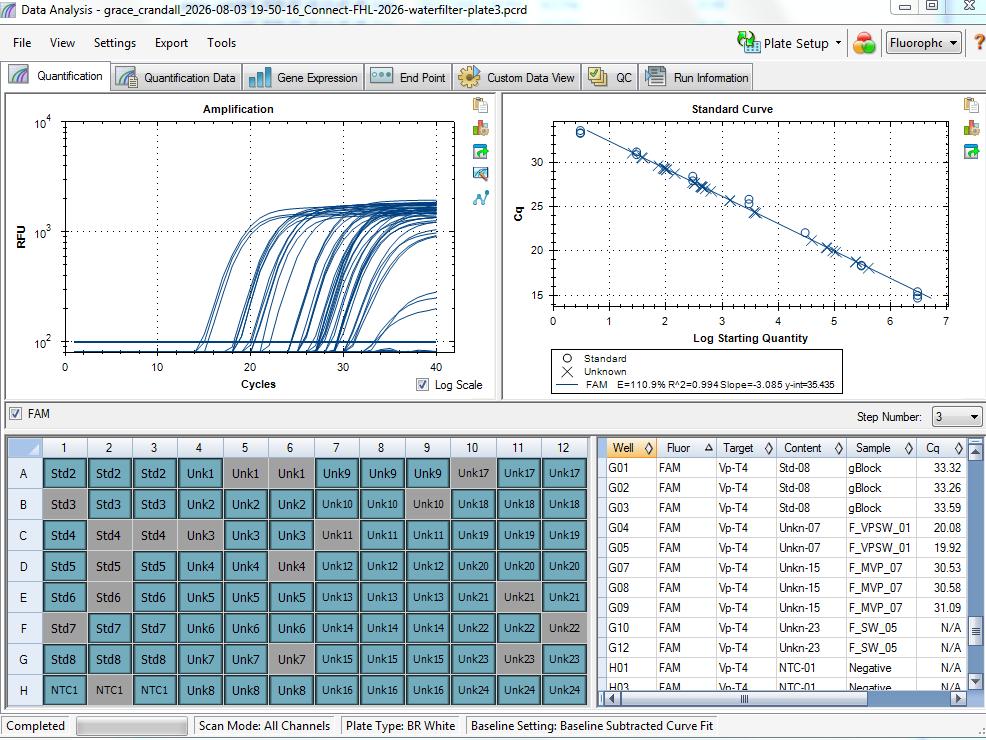Open help via the question mark icon
The height and width of the screenshot is (740, 986).
(979, 43)
